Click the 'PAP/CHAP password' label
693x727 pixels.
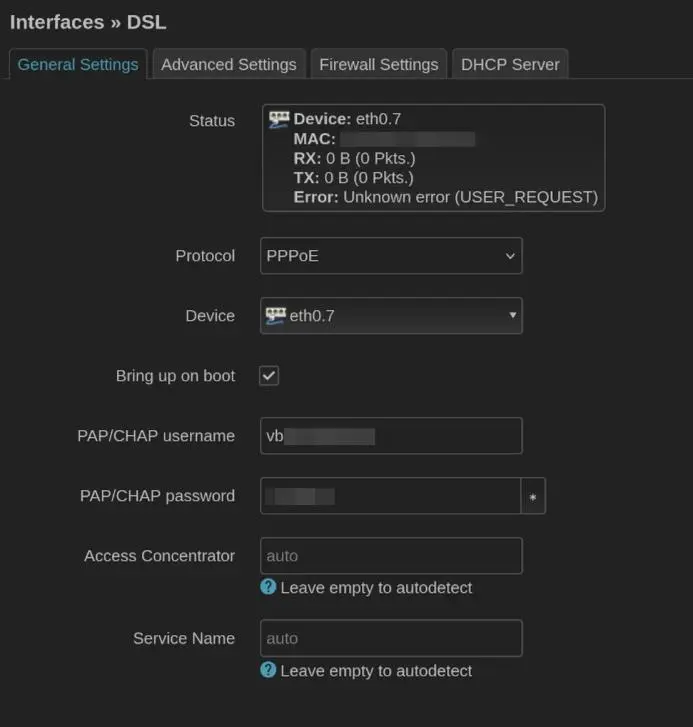[x=157, y=496]
